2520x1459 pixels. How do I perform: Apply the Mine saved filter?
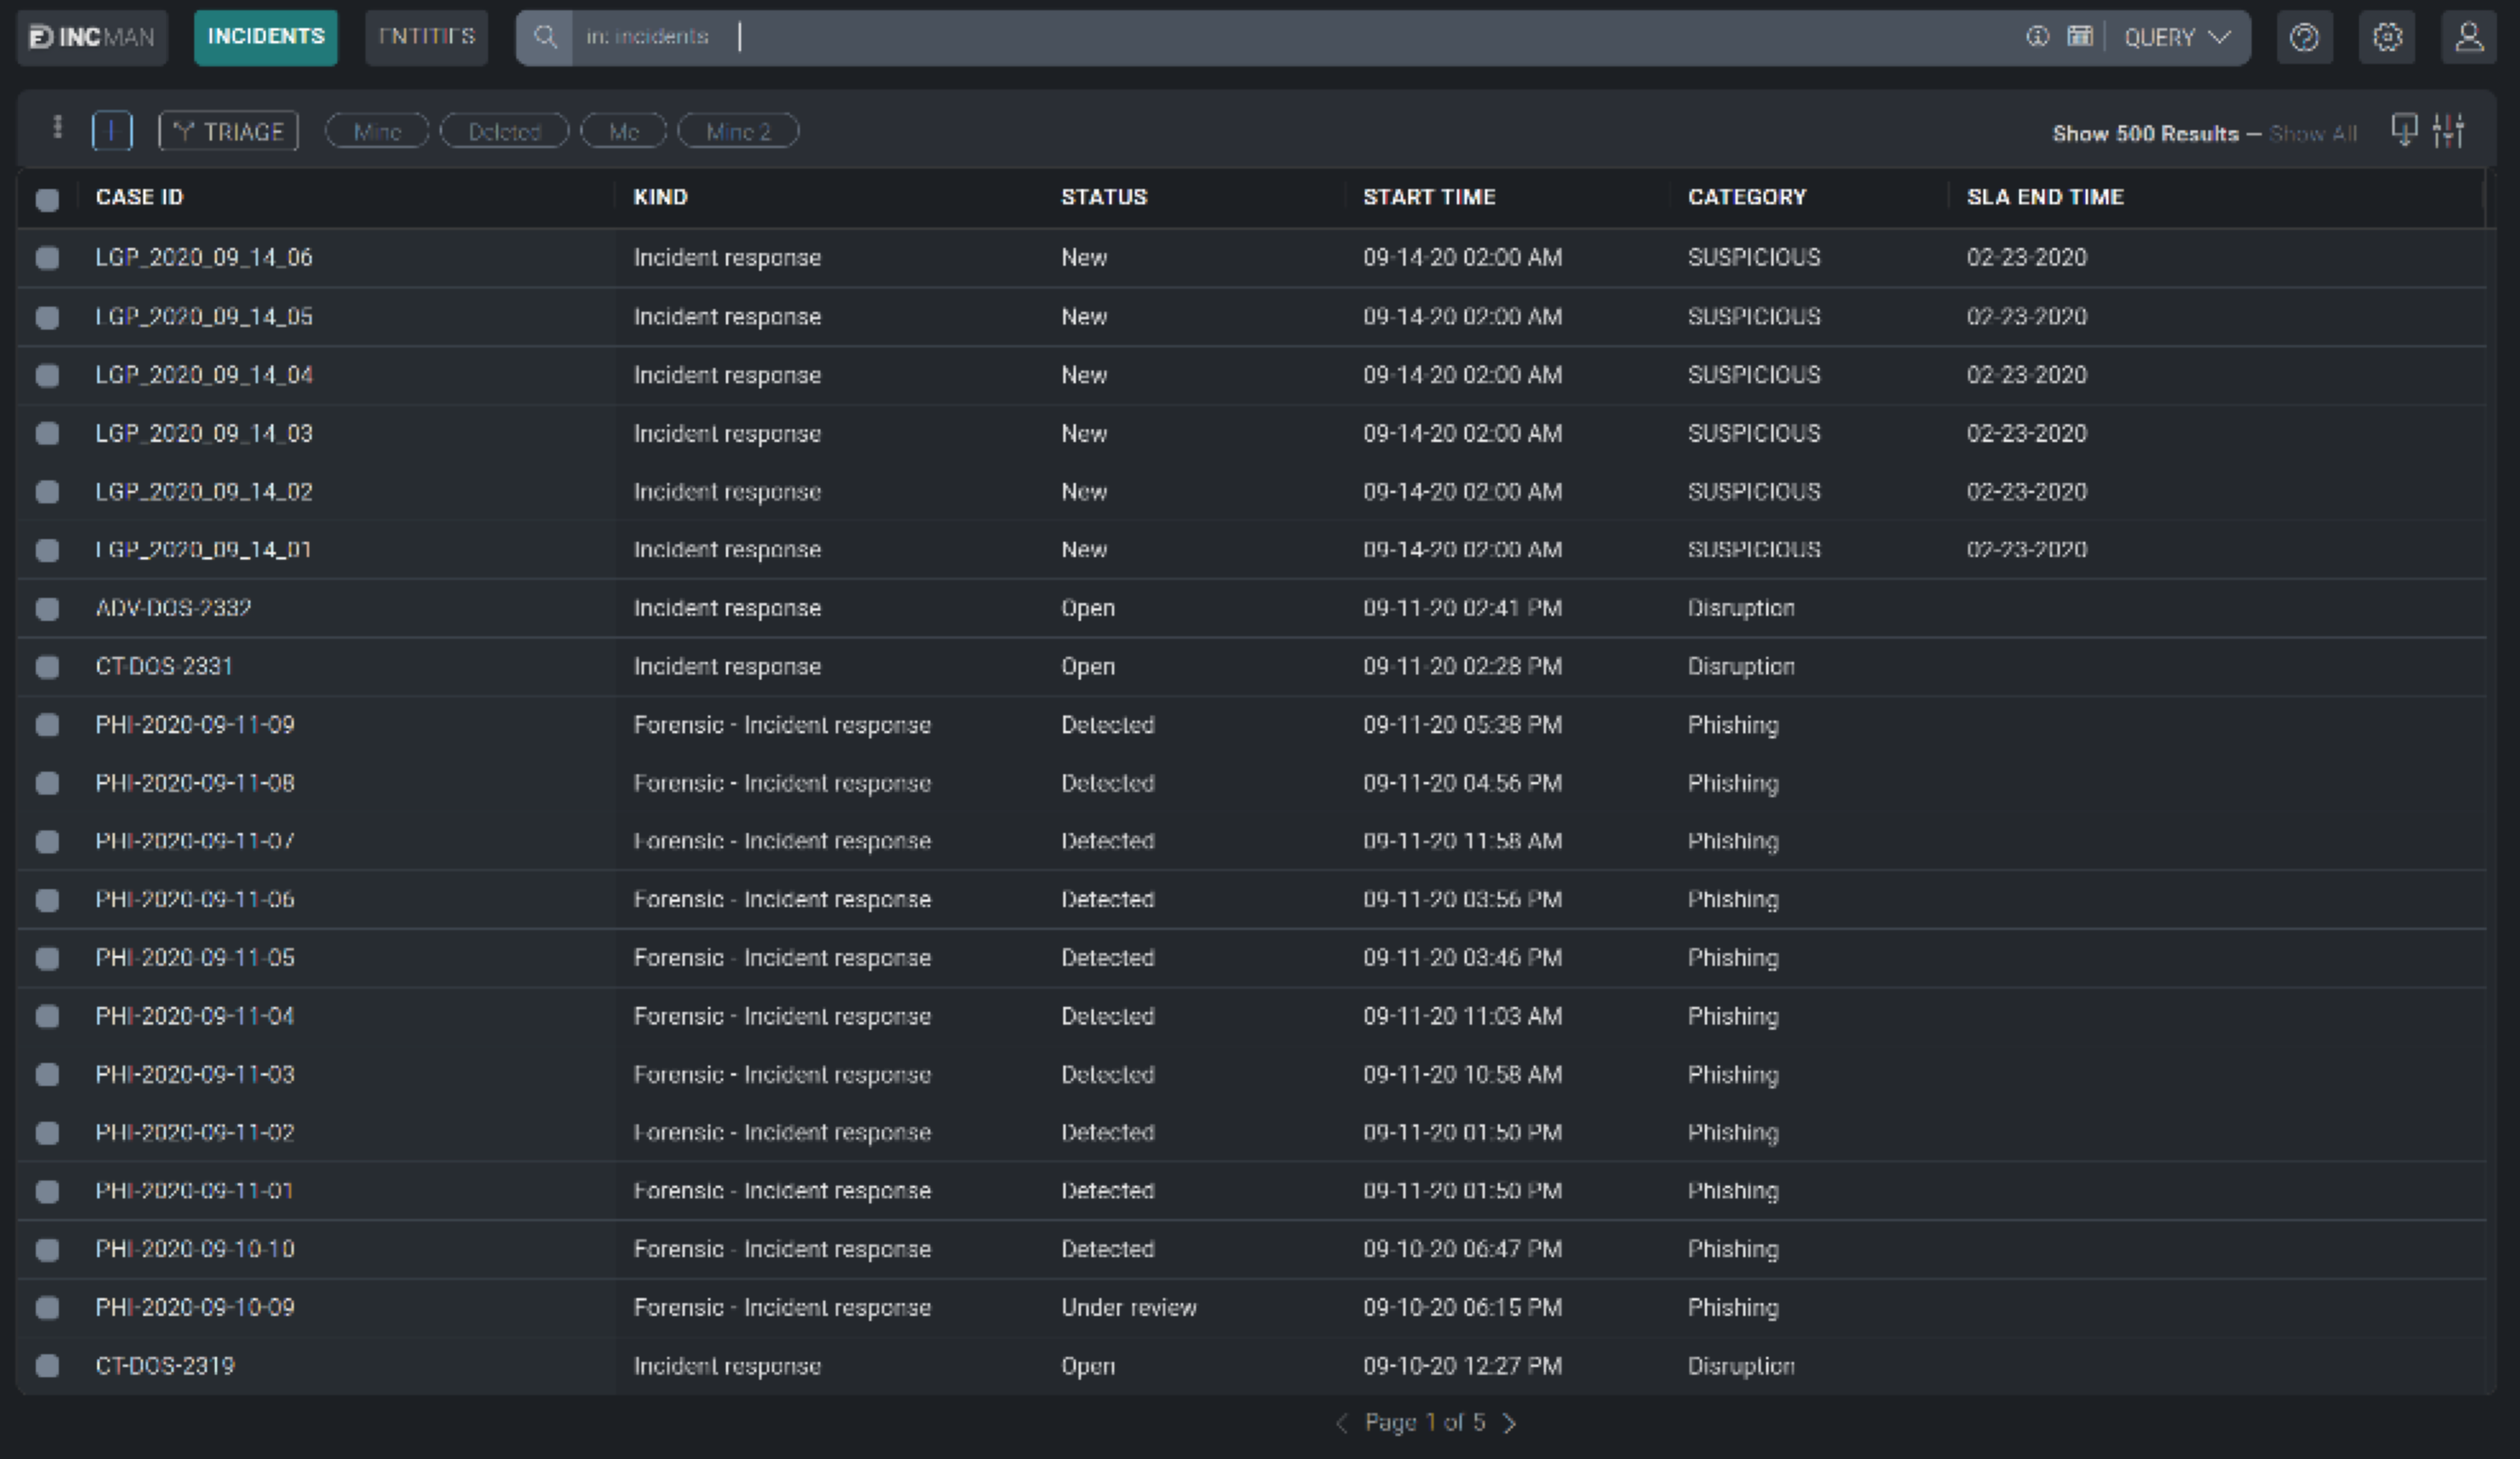coord(377,131)
